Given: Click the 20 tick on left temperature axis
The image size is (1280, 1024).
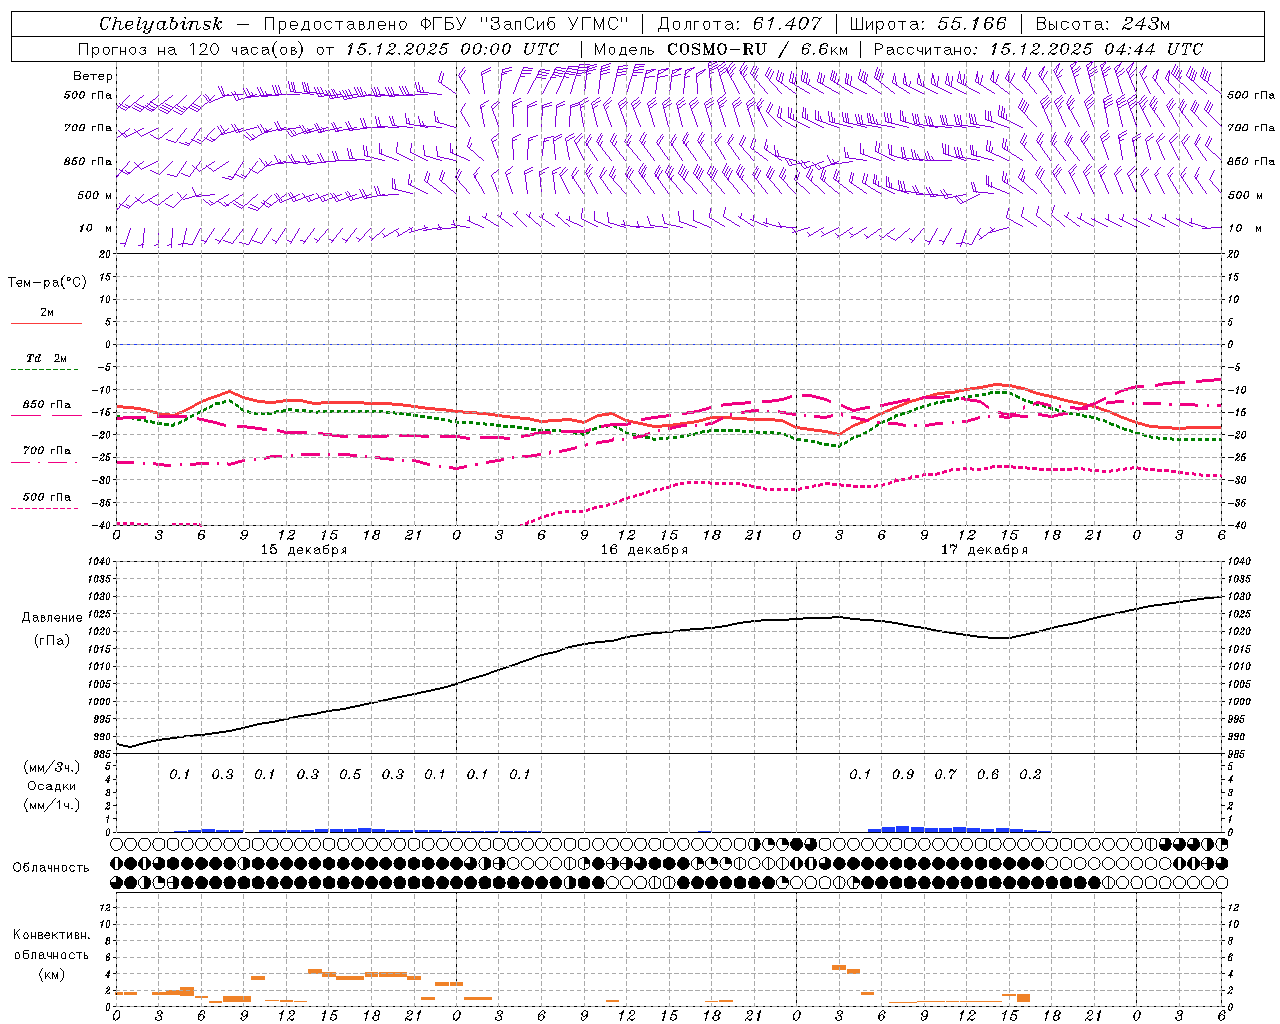Looking at the screenshot, I should pos(106,254).
